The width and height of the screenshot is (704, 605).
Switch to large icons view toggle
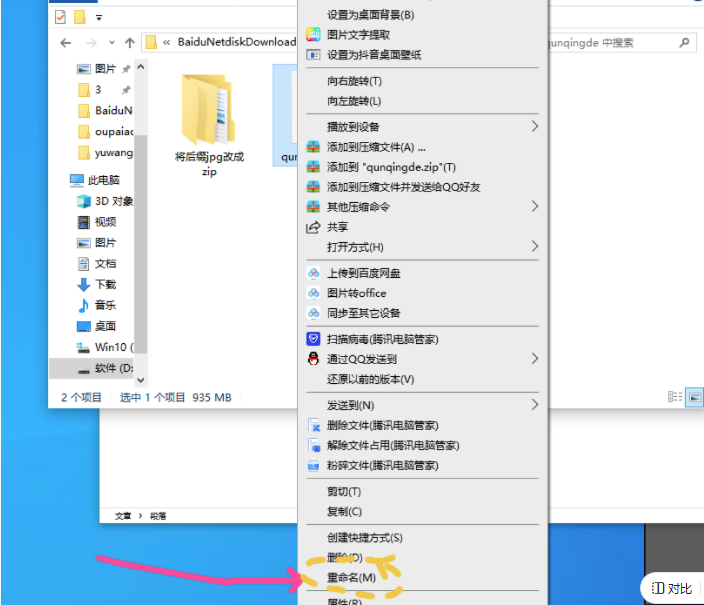[x=695, y=397]
